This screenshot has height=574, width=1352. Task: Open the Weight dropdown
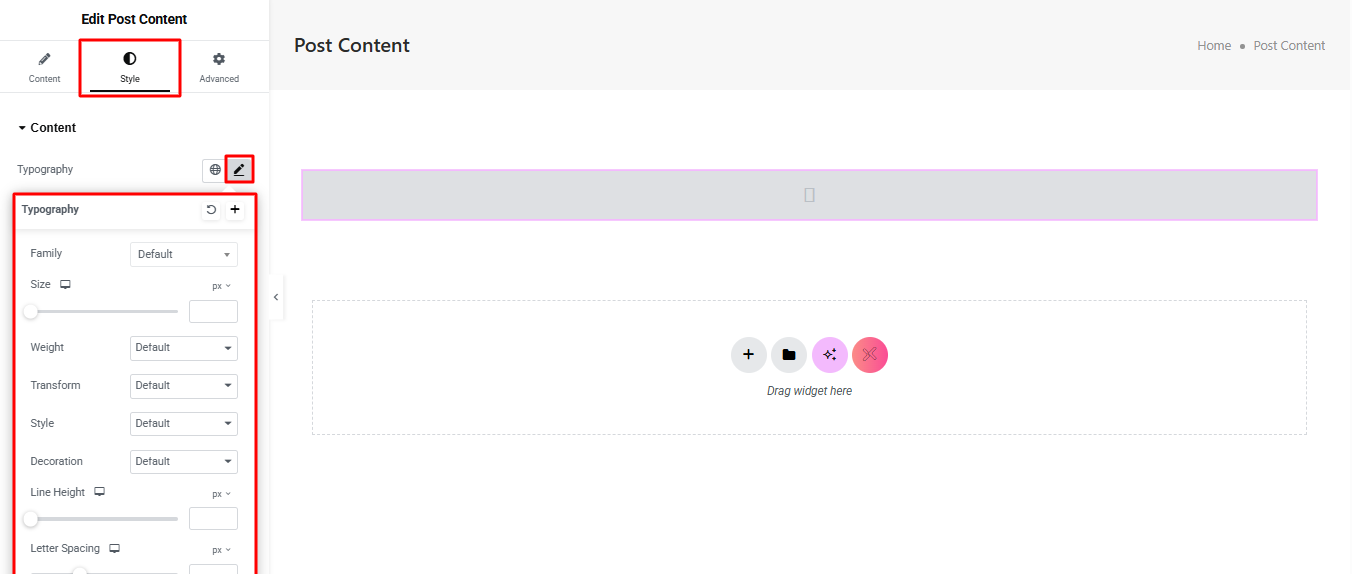[184, 348]
